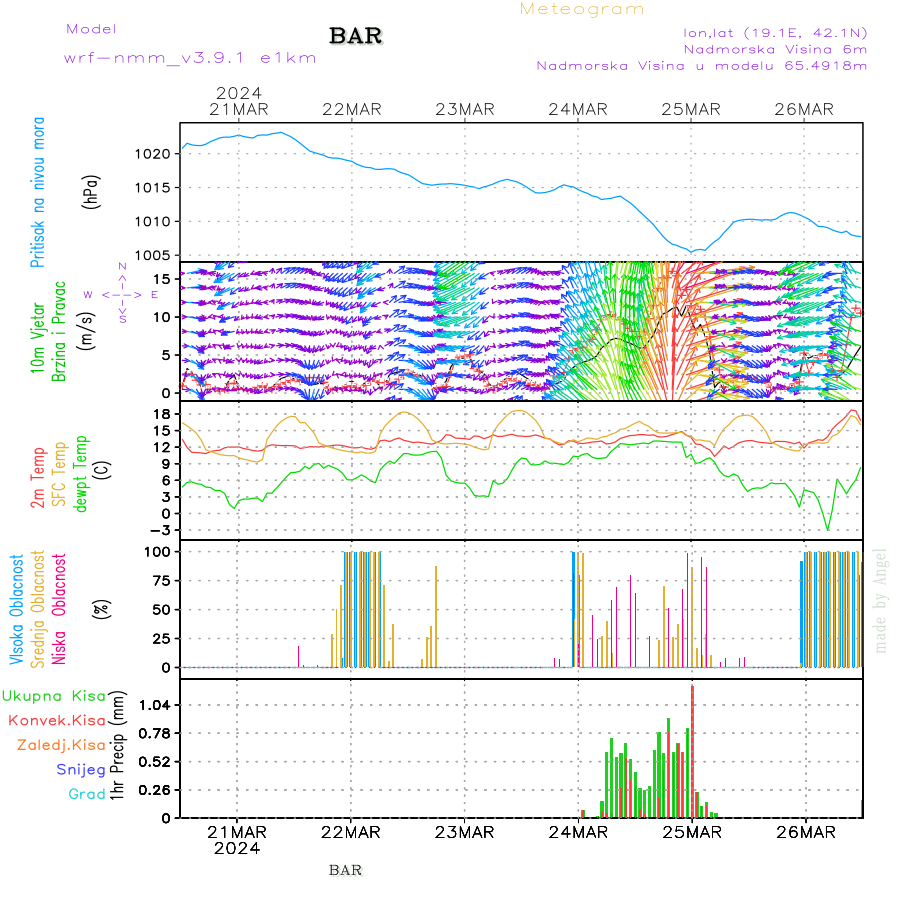Click the orange "Zaledj.Kisa" legend entry

click(x=61, y=746)
